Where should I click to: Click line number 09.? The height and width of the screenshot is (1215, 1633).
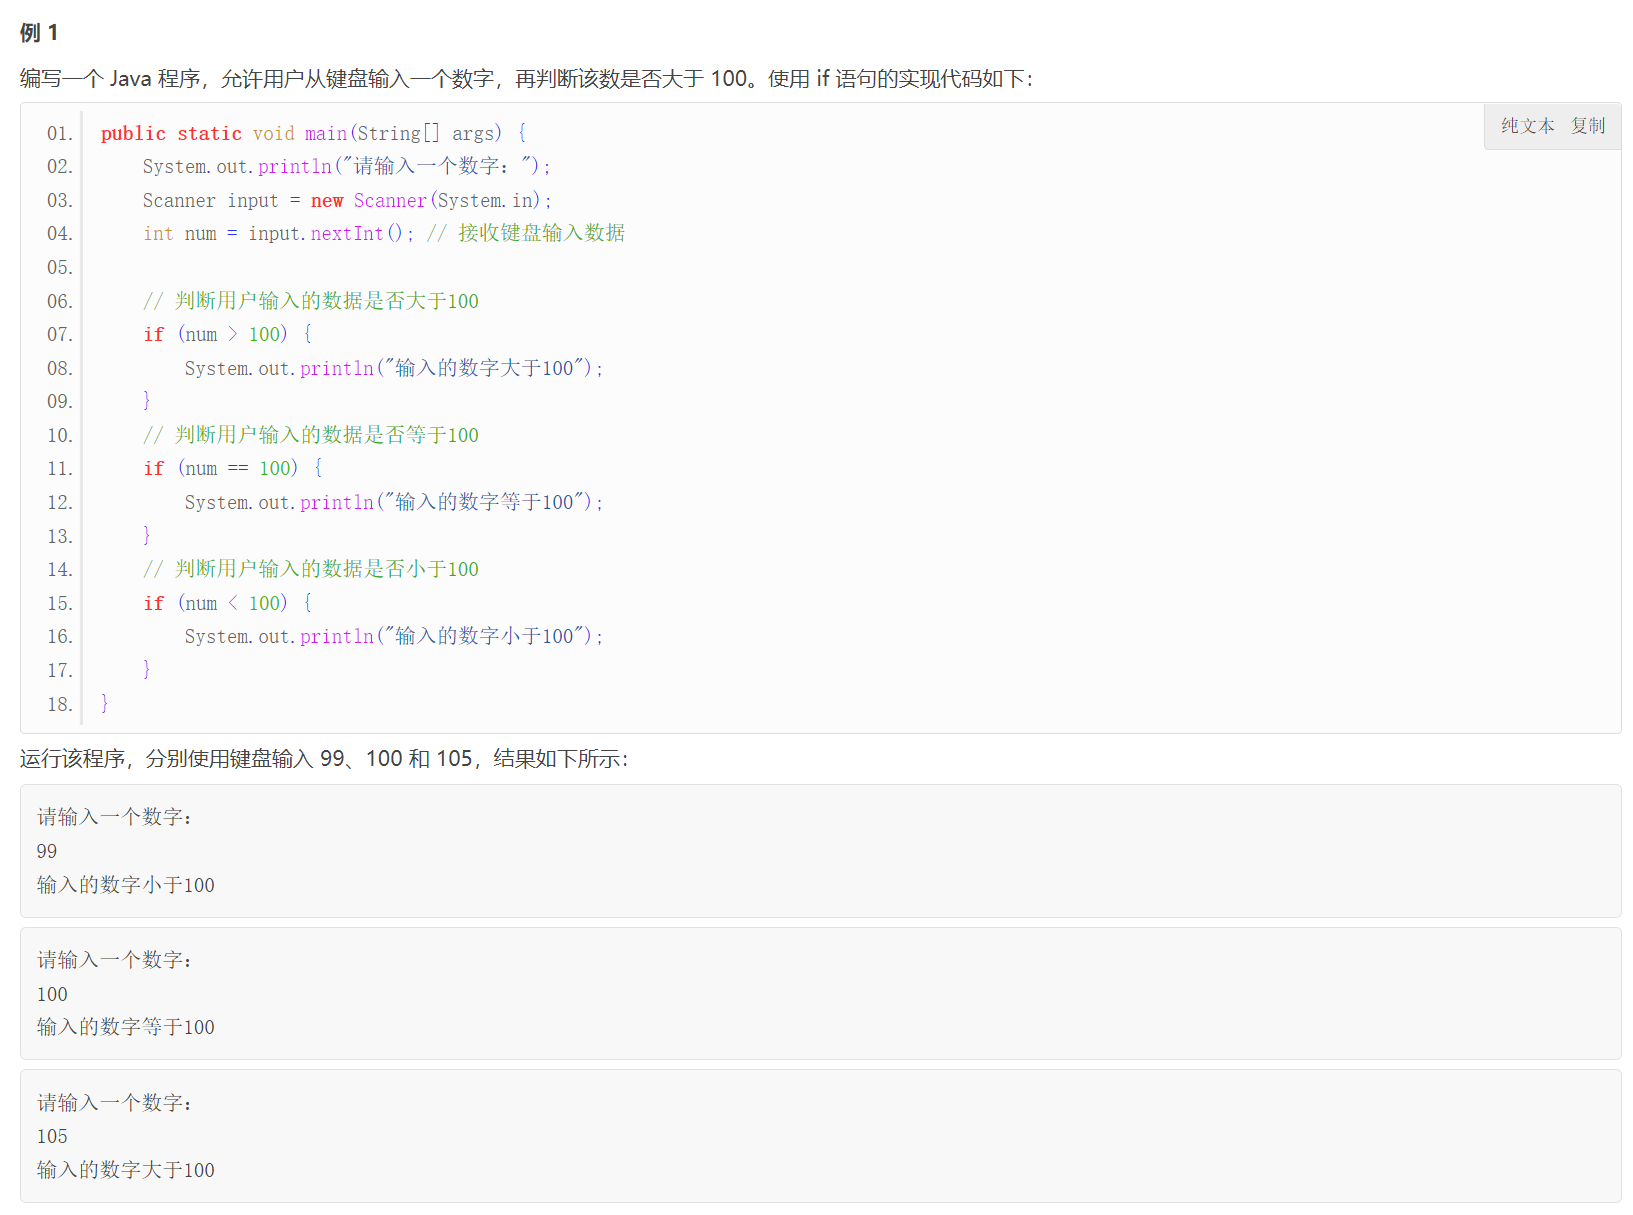click(x=60, y=402)
